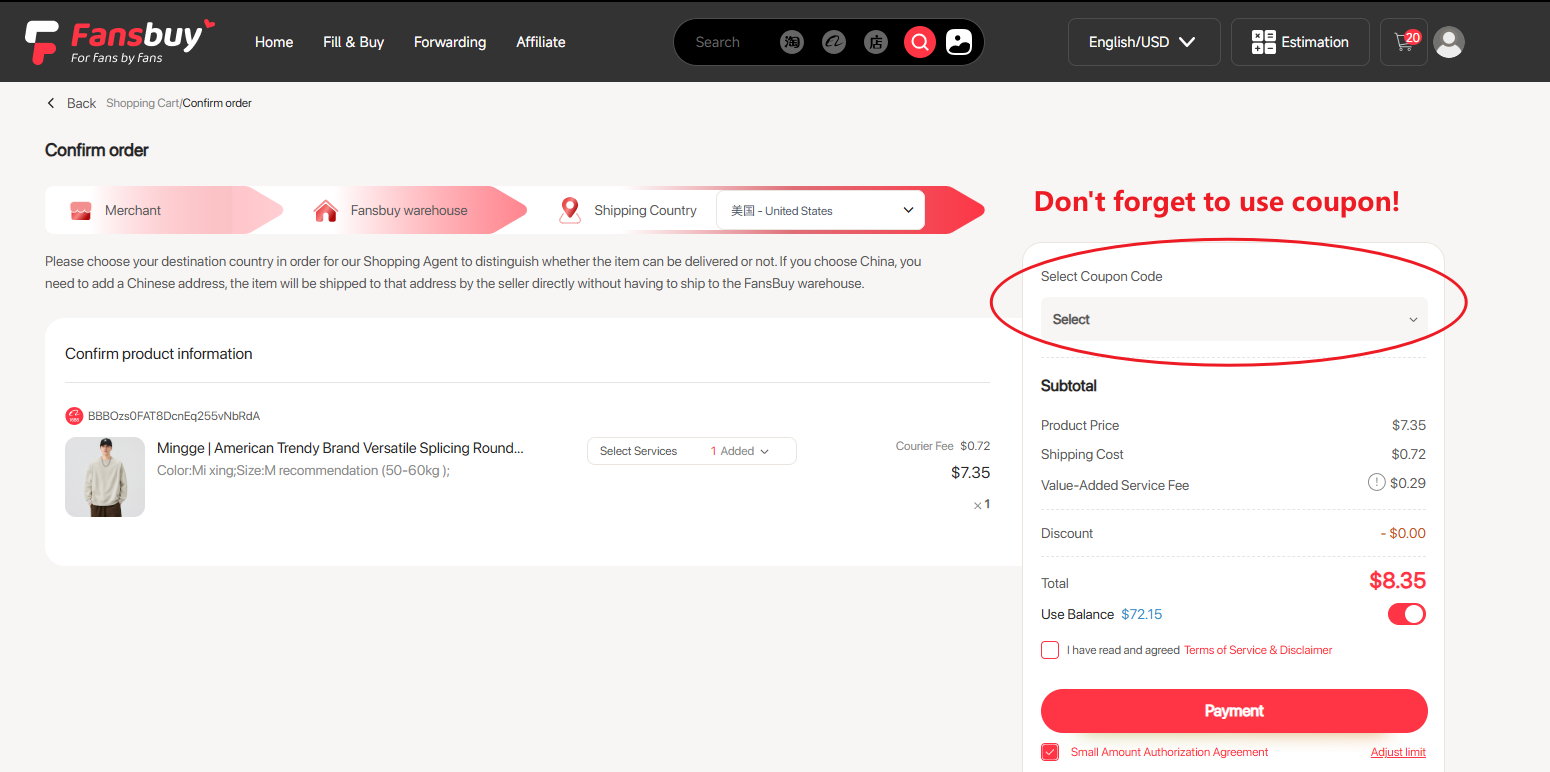Screen dimensions: 1550x772
Task: Click the seller ID BBBOzs0FAT8DcnEq255vNbRdA
Action: point(174,416)
